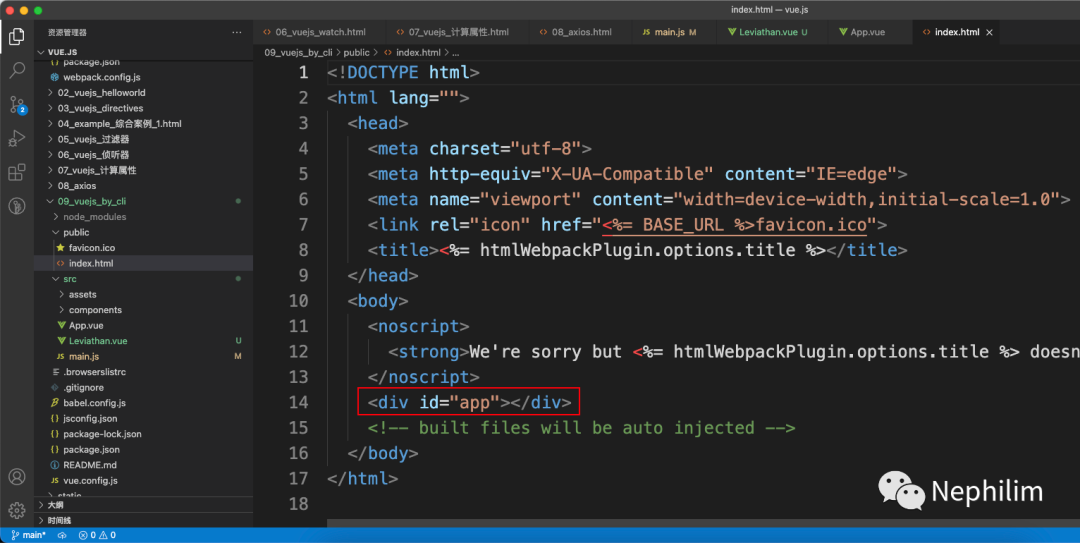1080x543 pixels.
Task: Click index.html in the breadcrumb path
Action: coord(418,52)
